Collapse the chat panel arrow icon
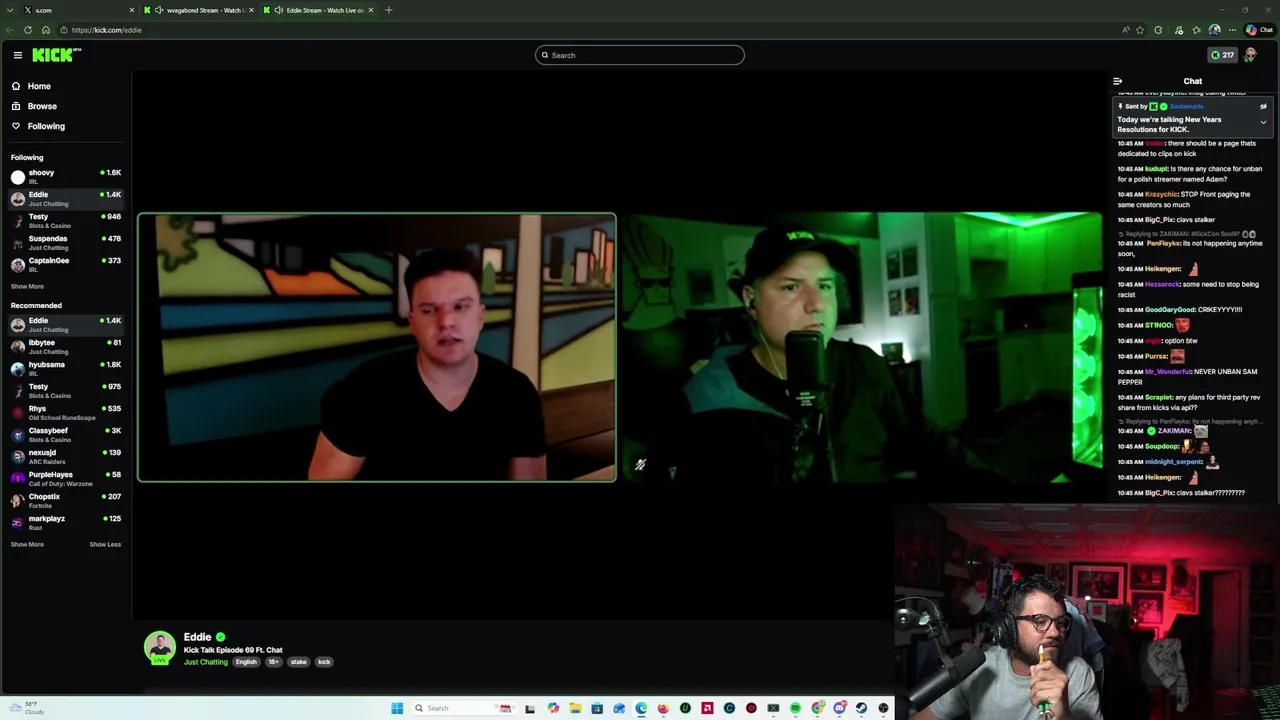 tap(1117, 81)
